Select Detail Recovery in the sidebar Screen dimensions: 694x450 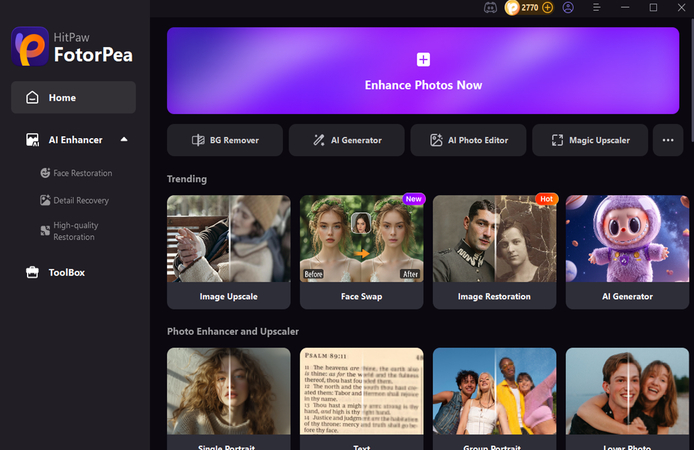click(74, 200)
